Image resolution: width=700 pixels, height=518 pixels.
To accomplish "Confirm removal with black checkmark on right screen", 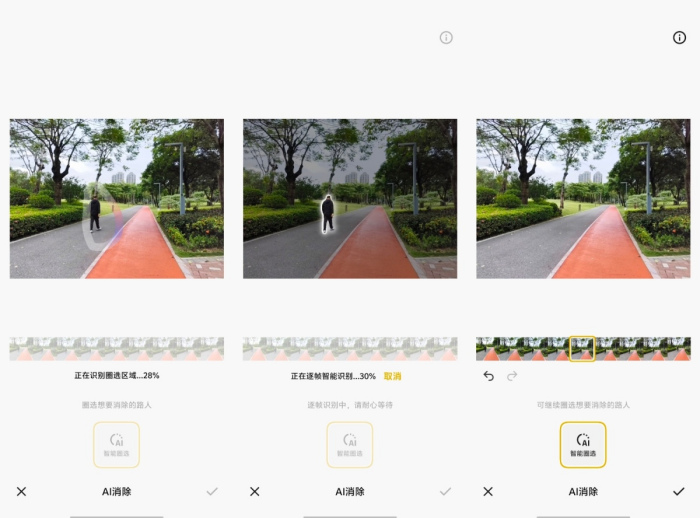I will point(679,492).
